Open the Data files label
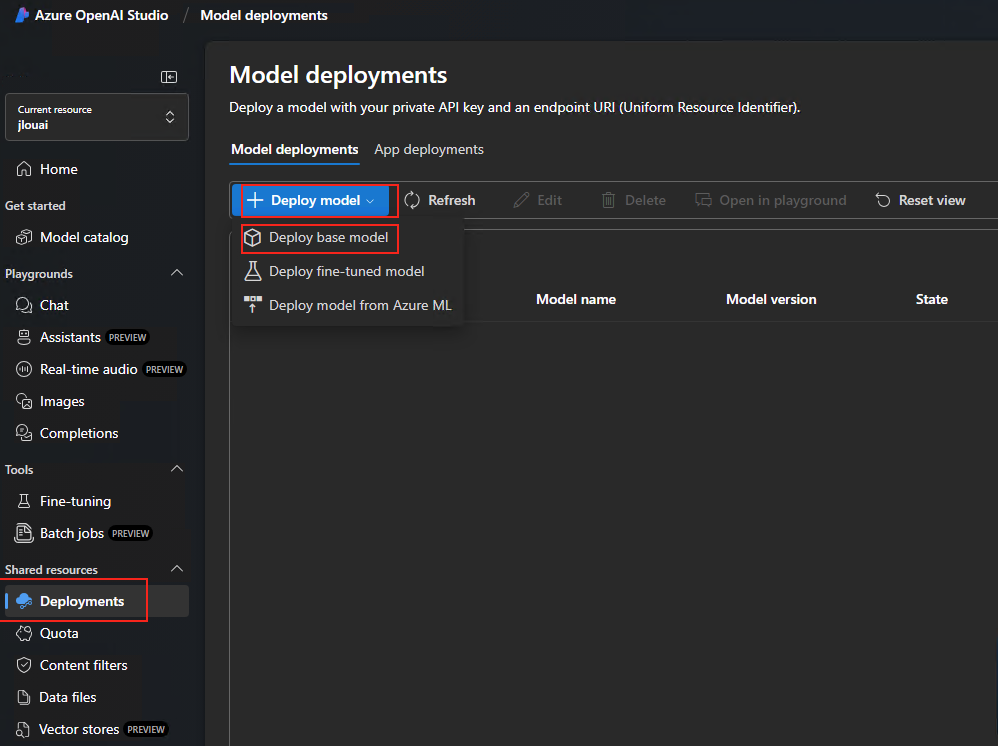 tap(67, 698)
